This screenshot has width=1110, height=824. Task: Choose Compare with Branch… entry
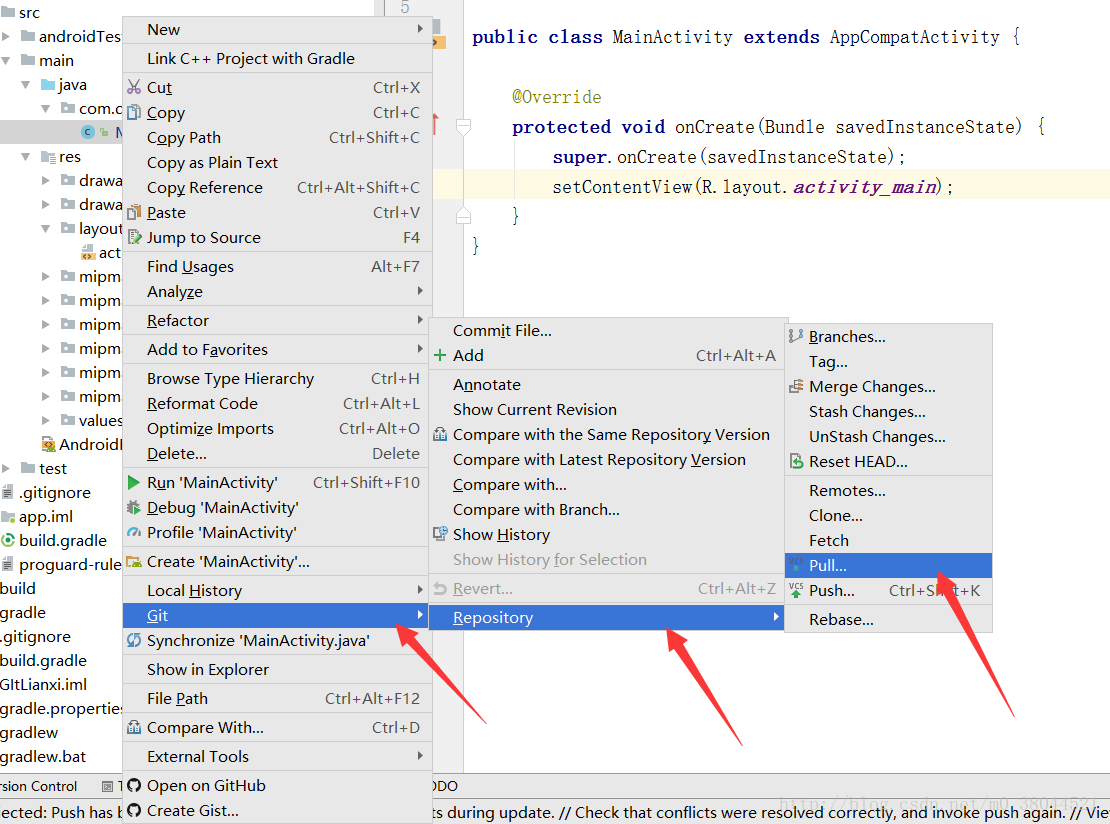(607, 510)
